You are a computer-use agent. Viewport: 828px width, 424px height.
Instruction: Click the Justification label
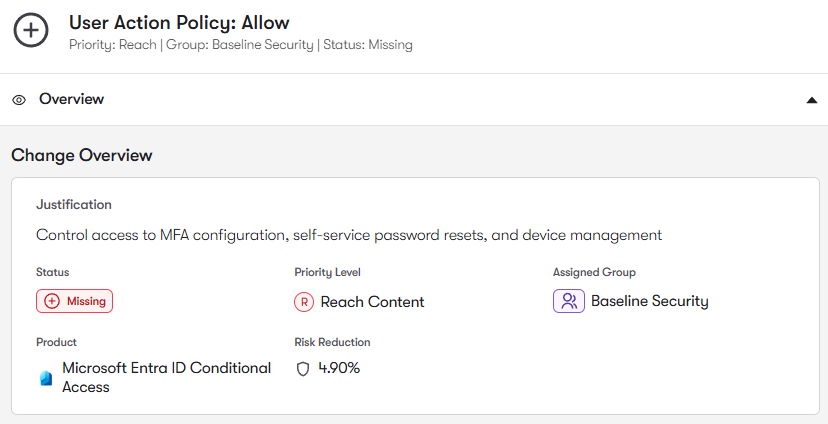pyautogui.click(x=74, y=204)
